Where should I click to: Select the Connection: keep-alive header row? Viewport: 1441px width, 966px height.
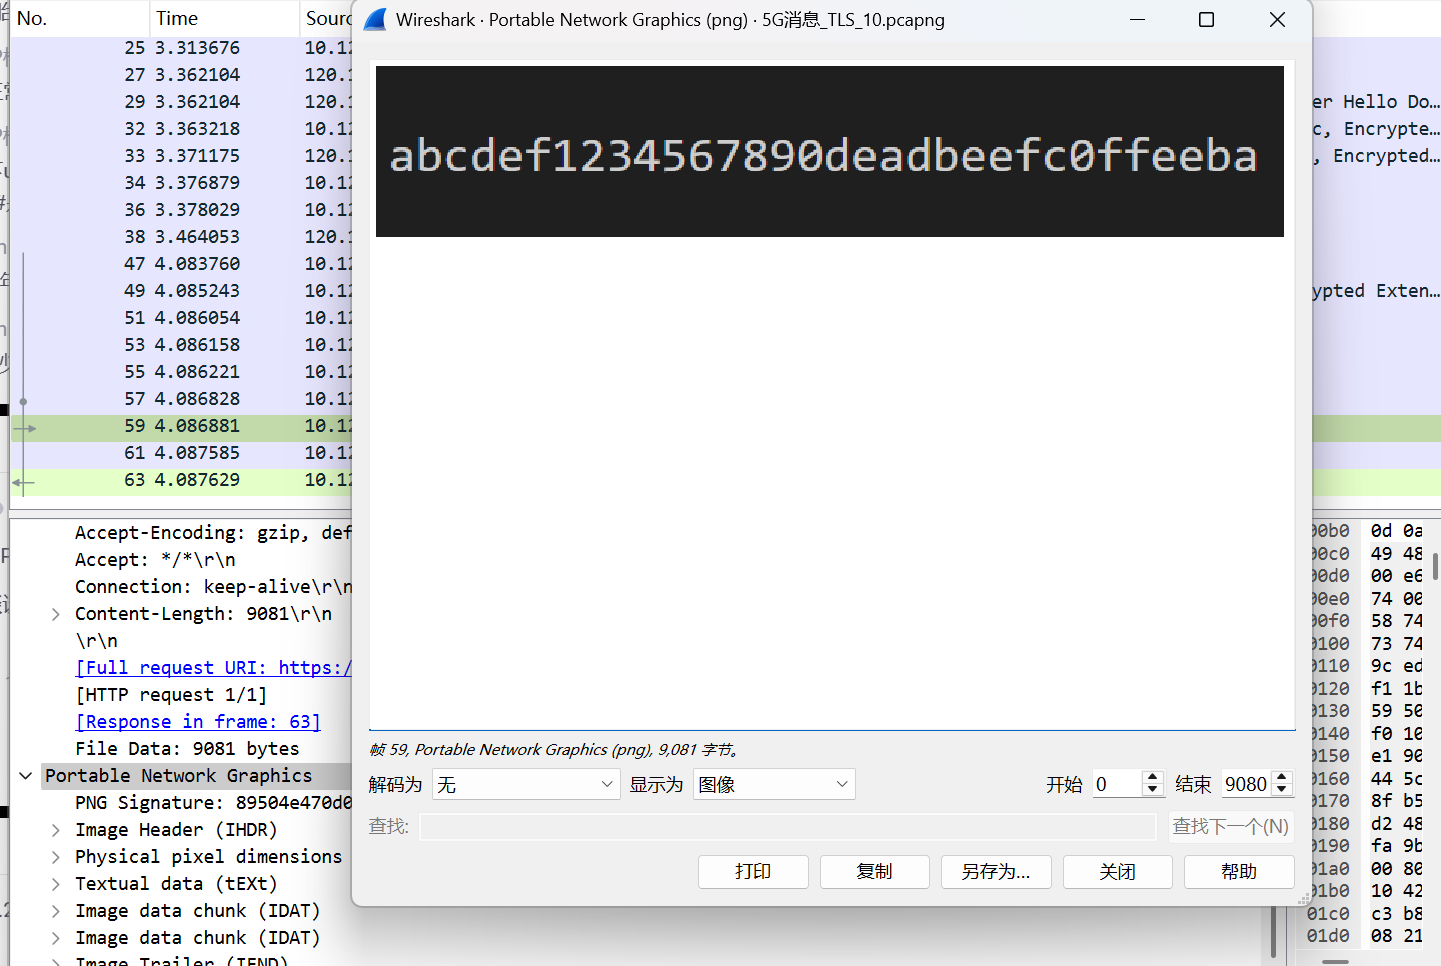coord(213,587)
